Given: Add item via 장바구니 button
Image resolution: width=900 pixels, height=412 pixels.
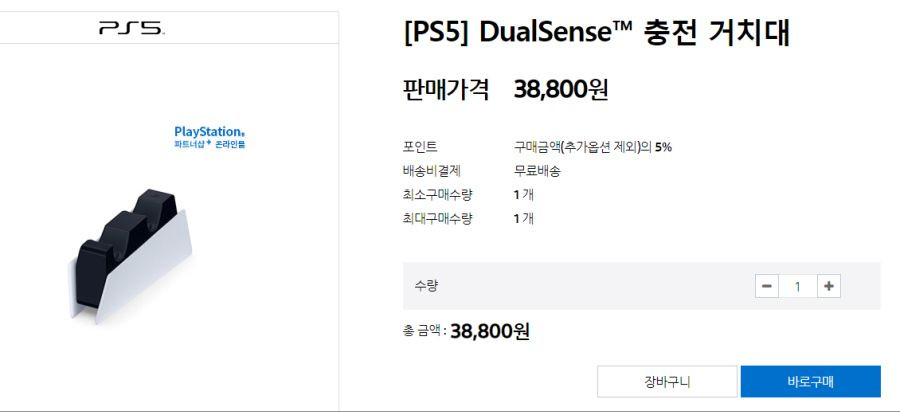Looking at the screenshot, I should click(x=667, y=382).
